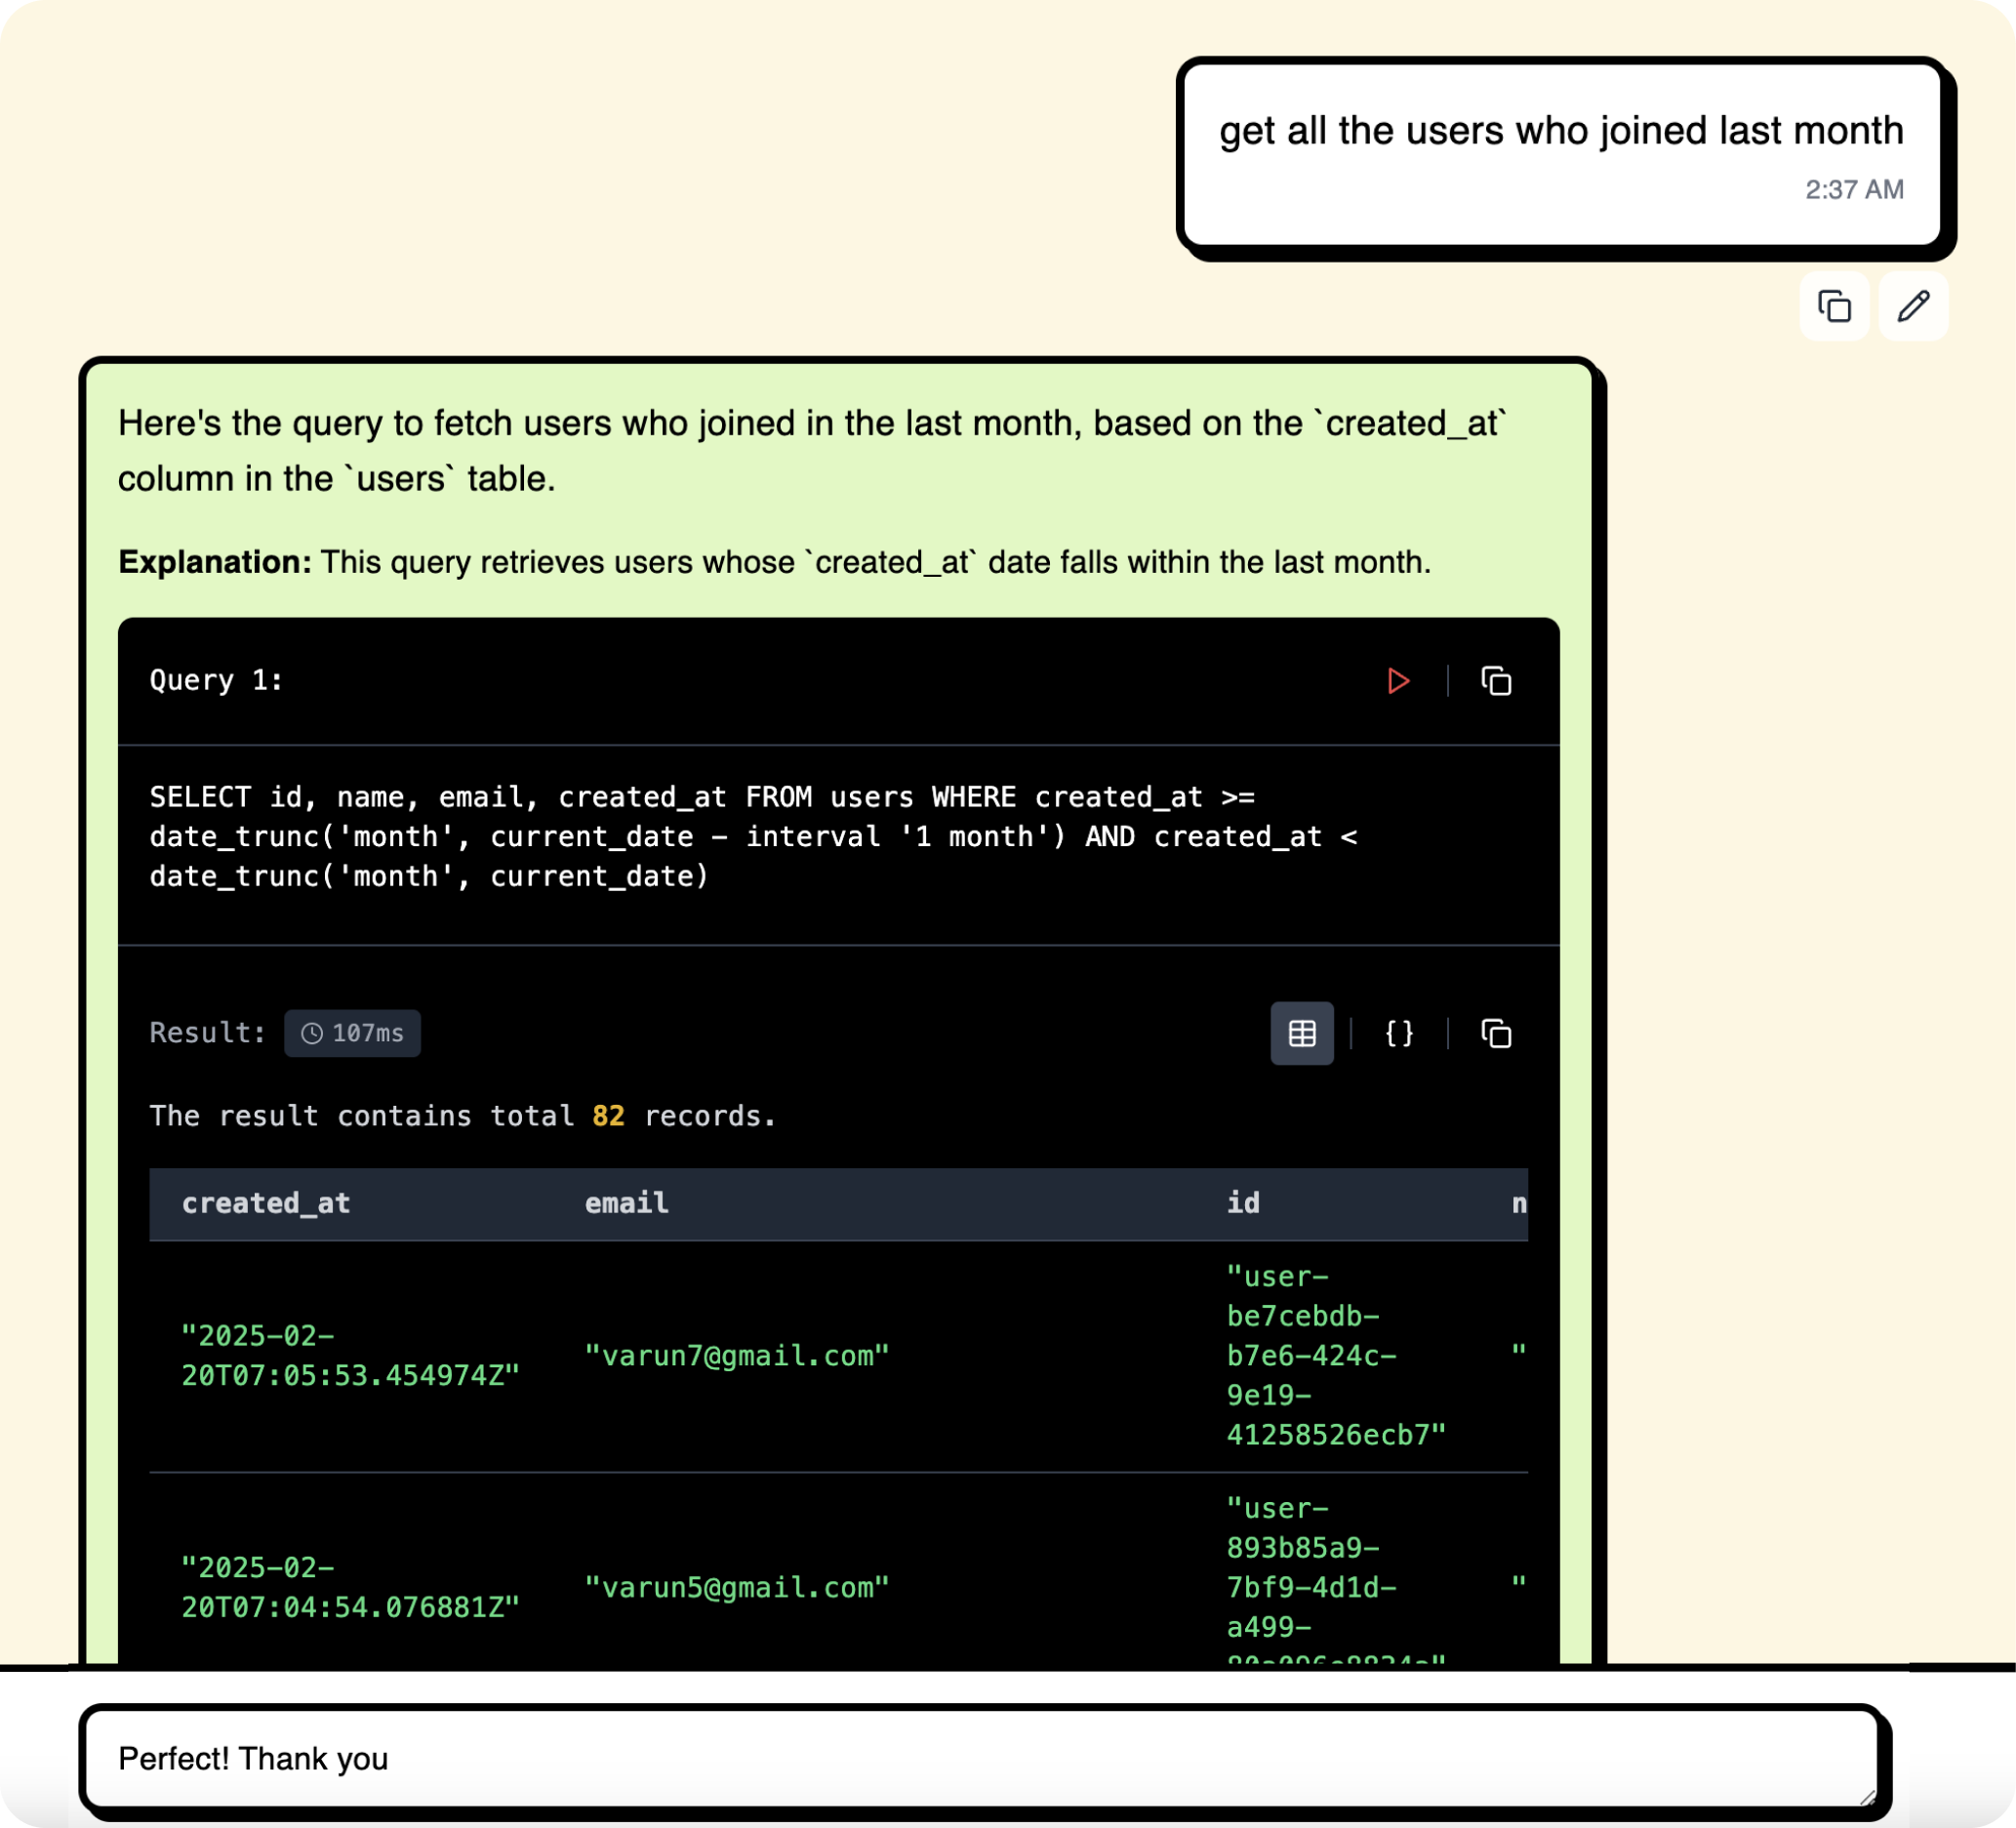
Task: Run Query 1 with the play icon
Action: pos(1398,681)
